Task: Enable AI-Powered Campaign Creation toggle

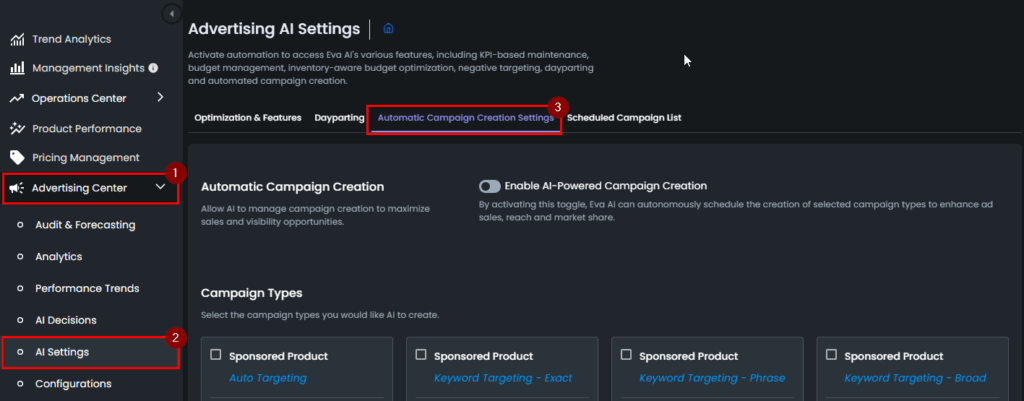Action: pos(490,186)
